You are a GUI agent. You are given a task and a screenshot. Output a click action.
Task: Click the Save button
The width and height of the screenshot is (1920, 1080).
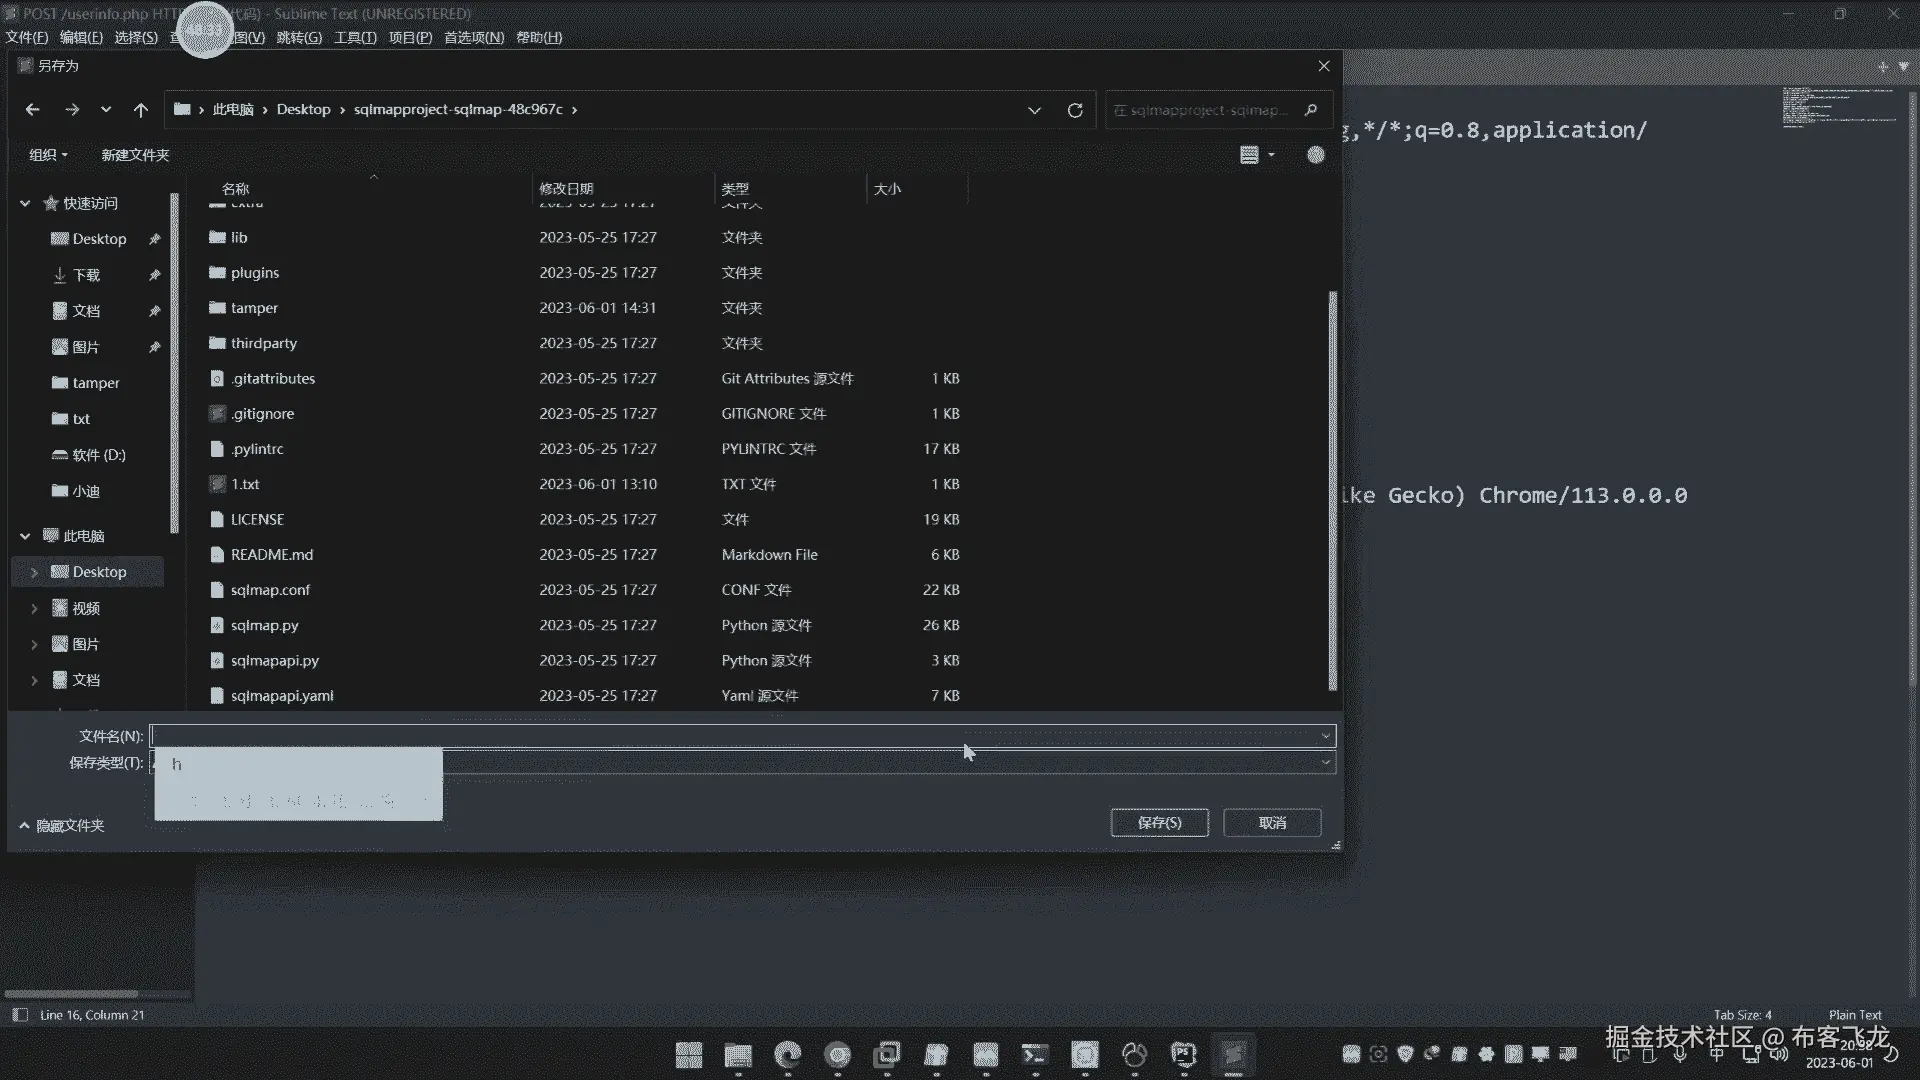(1159, 822)
